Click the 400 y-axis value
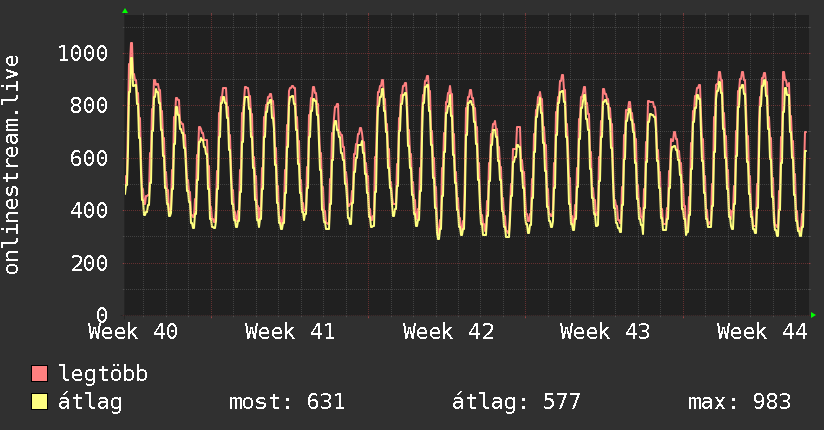The height and width of the screenshot is (430, 824). point(89,210)
